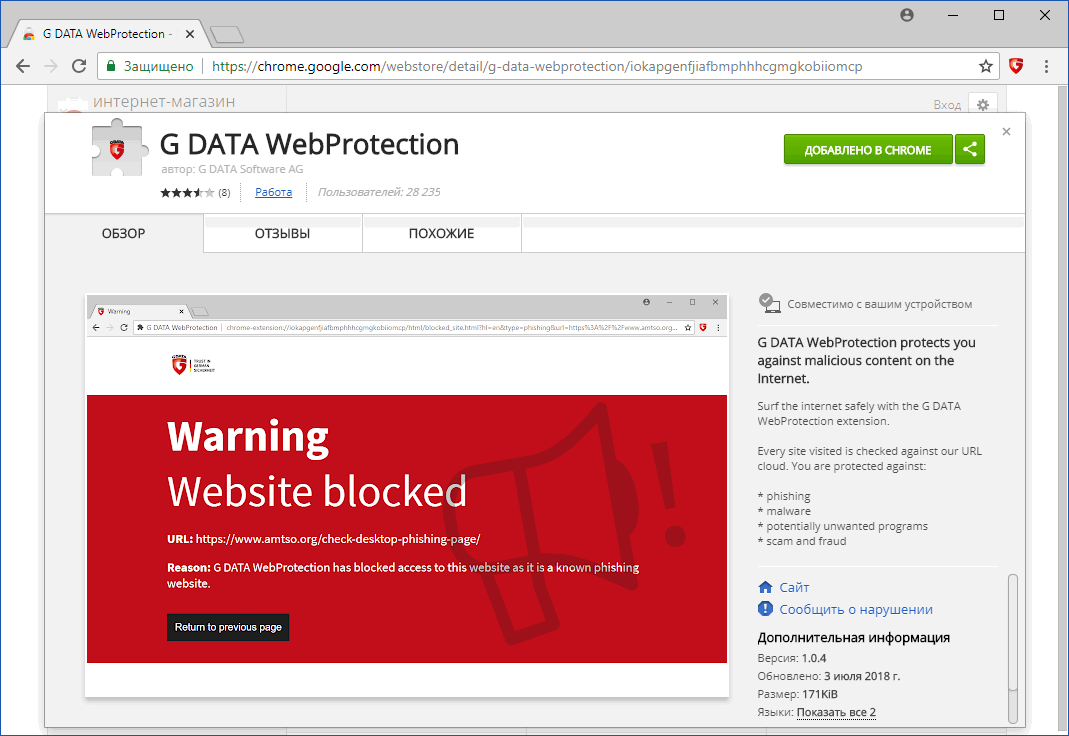Select the ОБЗОР tab

click(x=124, y=234)
